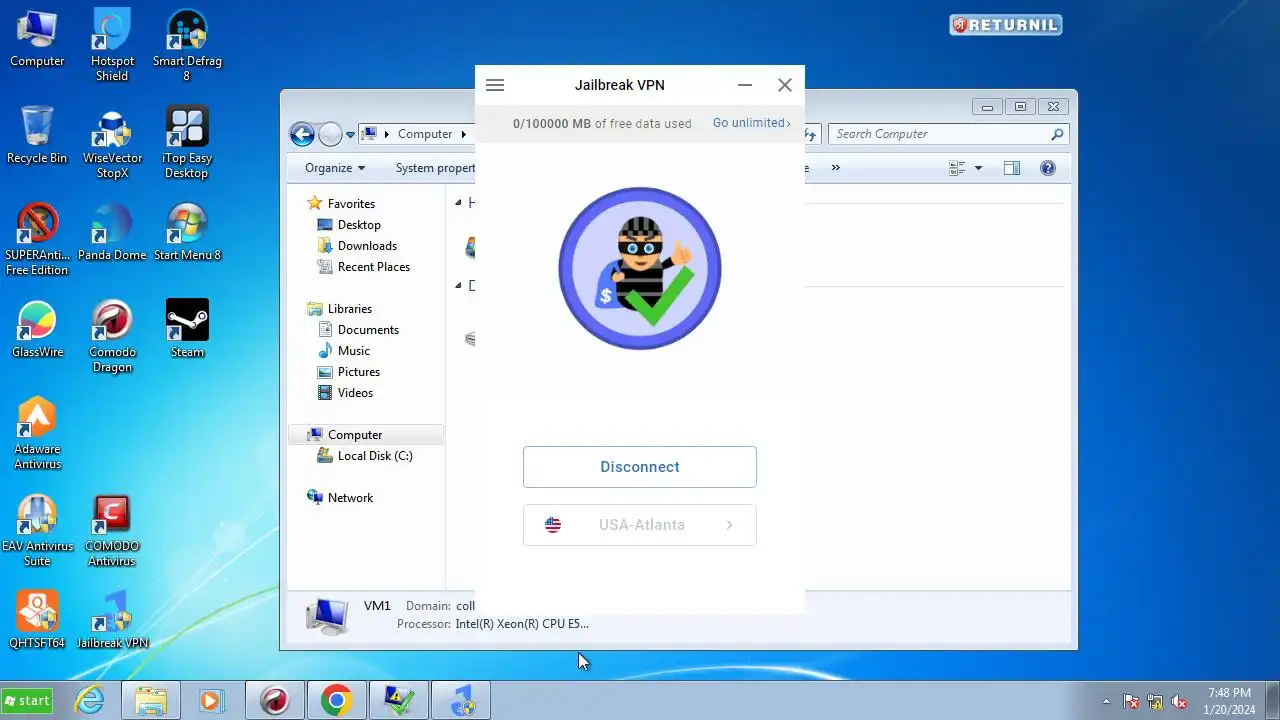This screenshot has width=1280, height=720.
Task: Open the COMODO Antivirus desktop shortcut
Action: [112, 531]
